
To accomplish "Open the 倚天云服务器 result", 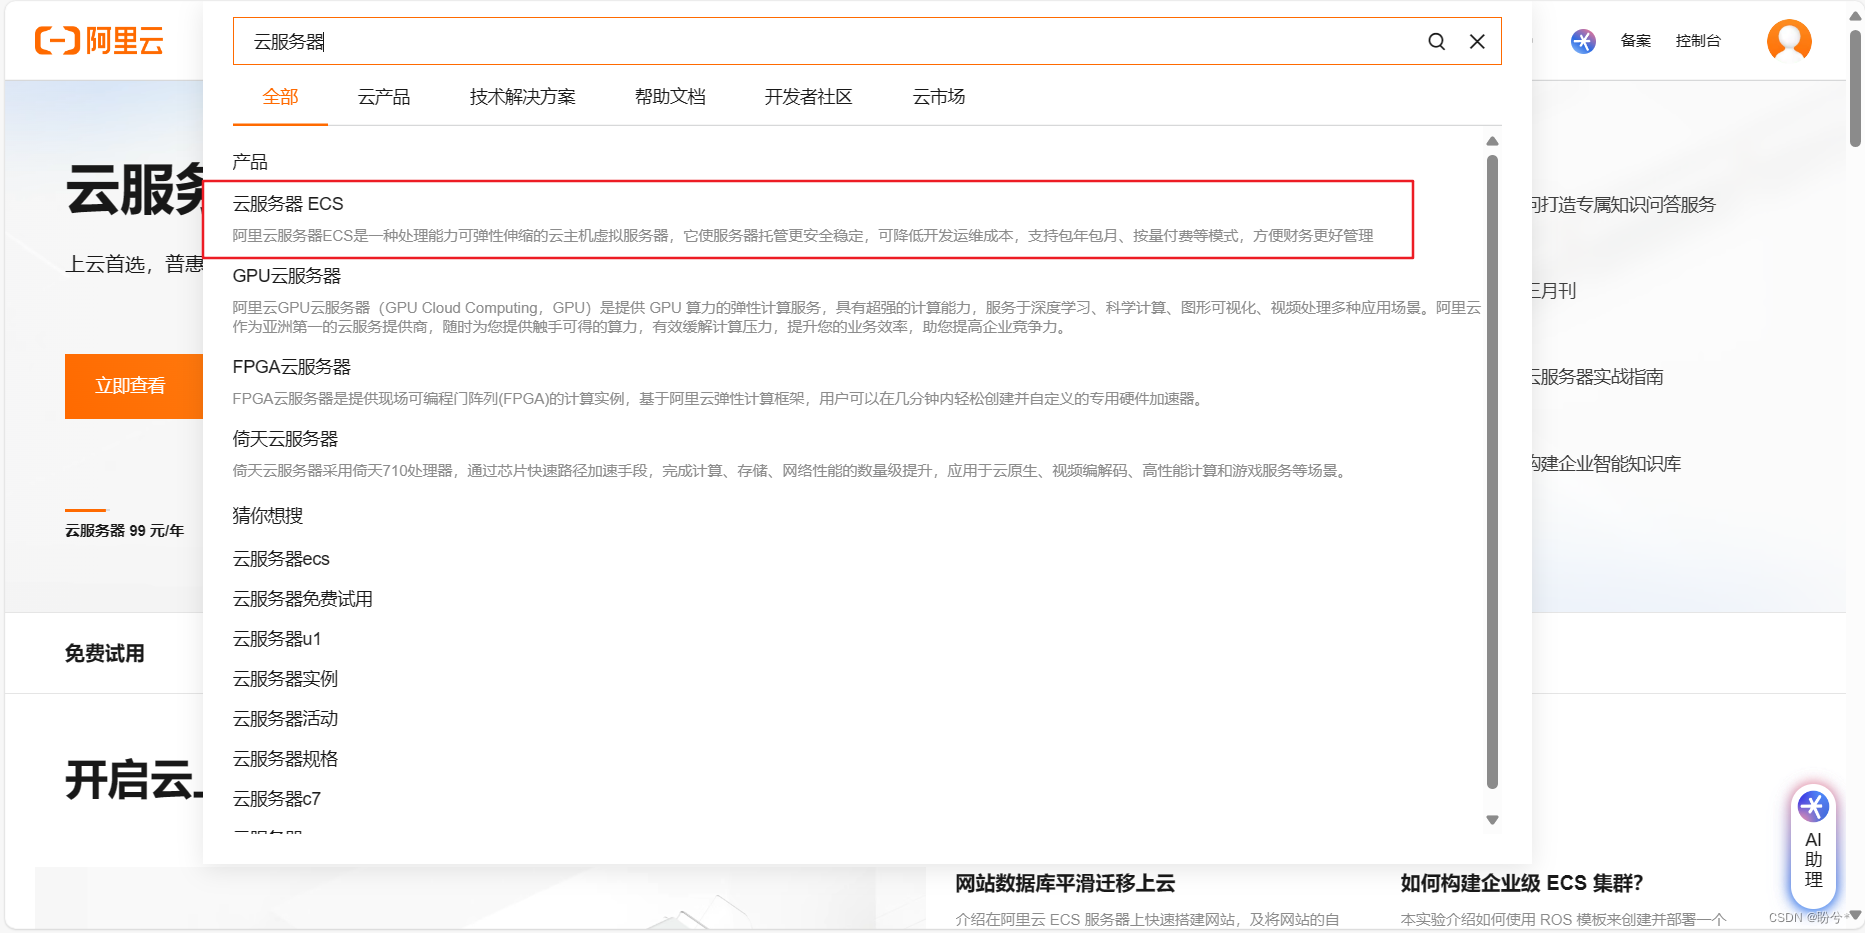I will (x=285, y=439).
